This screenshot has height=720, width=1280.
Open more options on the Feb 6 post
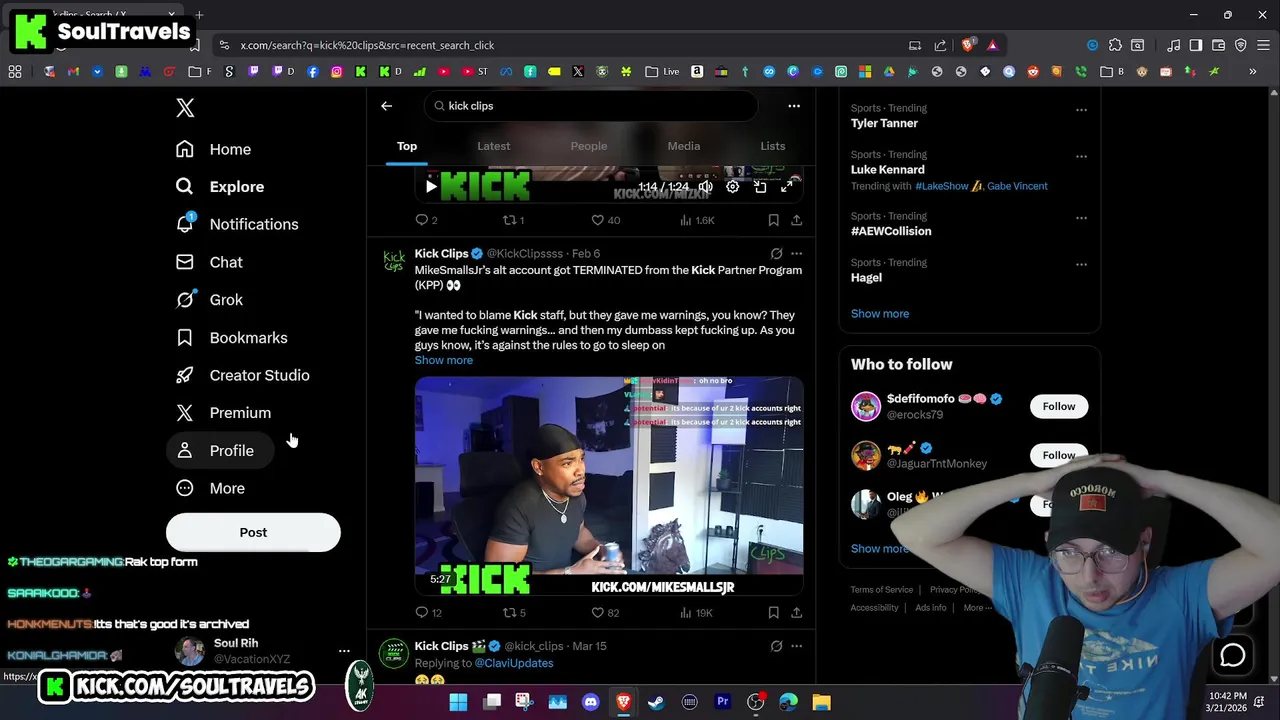click(x=797, y=254)
